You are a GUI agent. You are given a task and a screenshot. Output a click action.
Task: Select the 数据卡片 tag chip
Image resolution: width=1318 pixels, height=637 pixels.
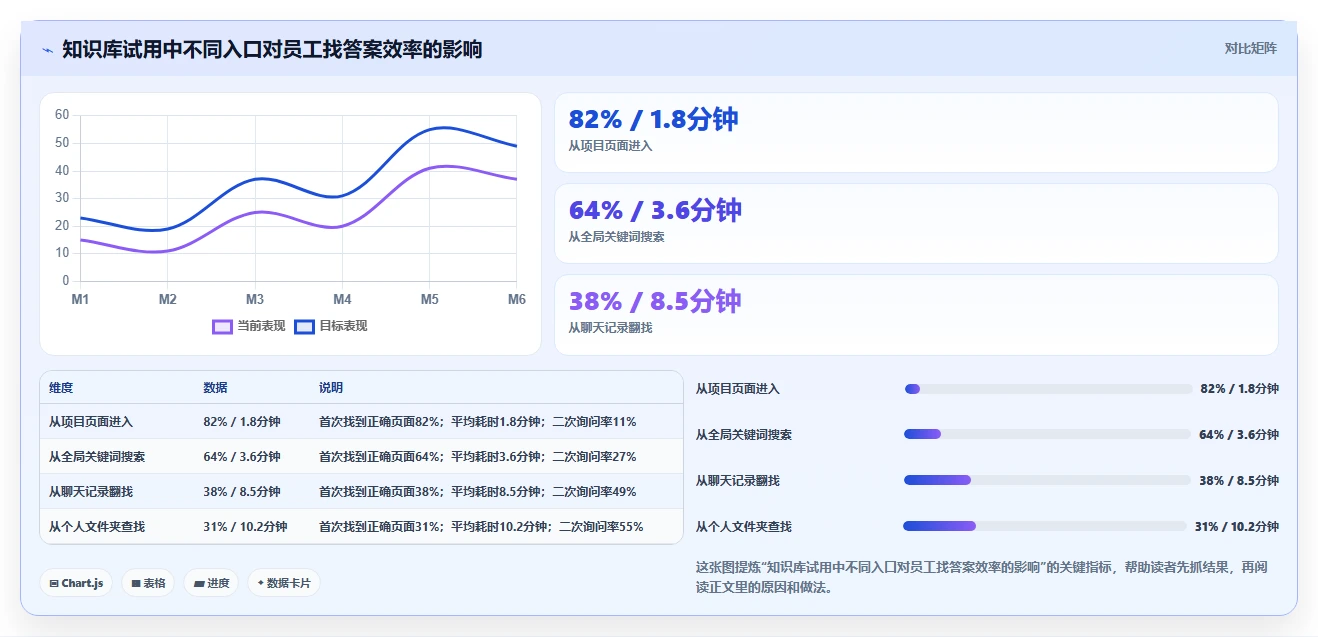pos(284,583)
